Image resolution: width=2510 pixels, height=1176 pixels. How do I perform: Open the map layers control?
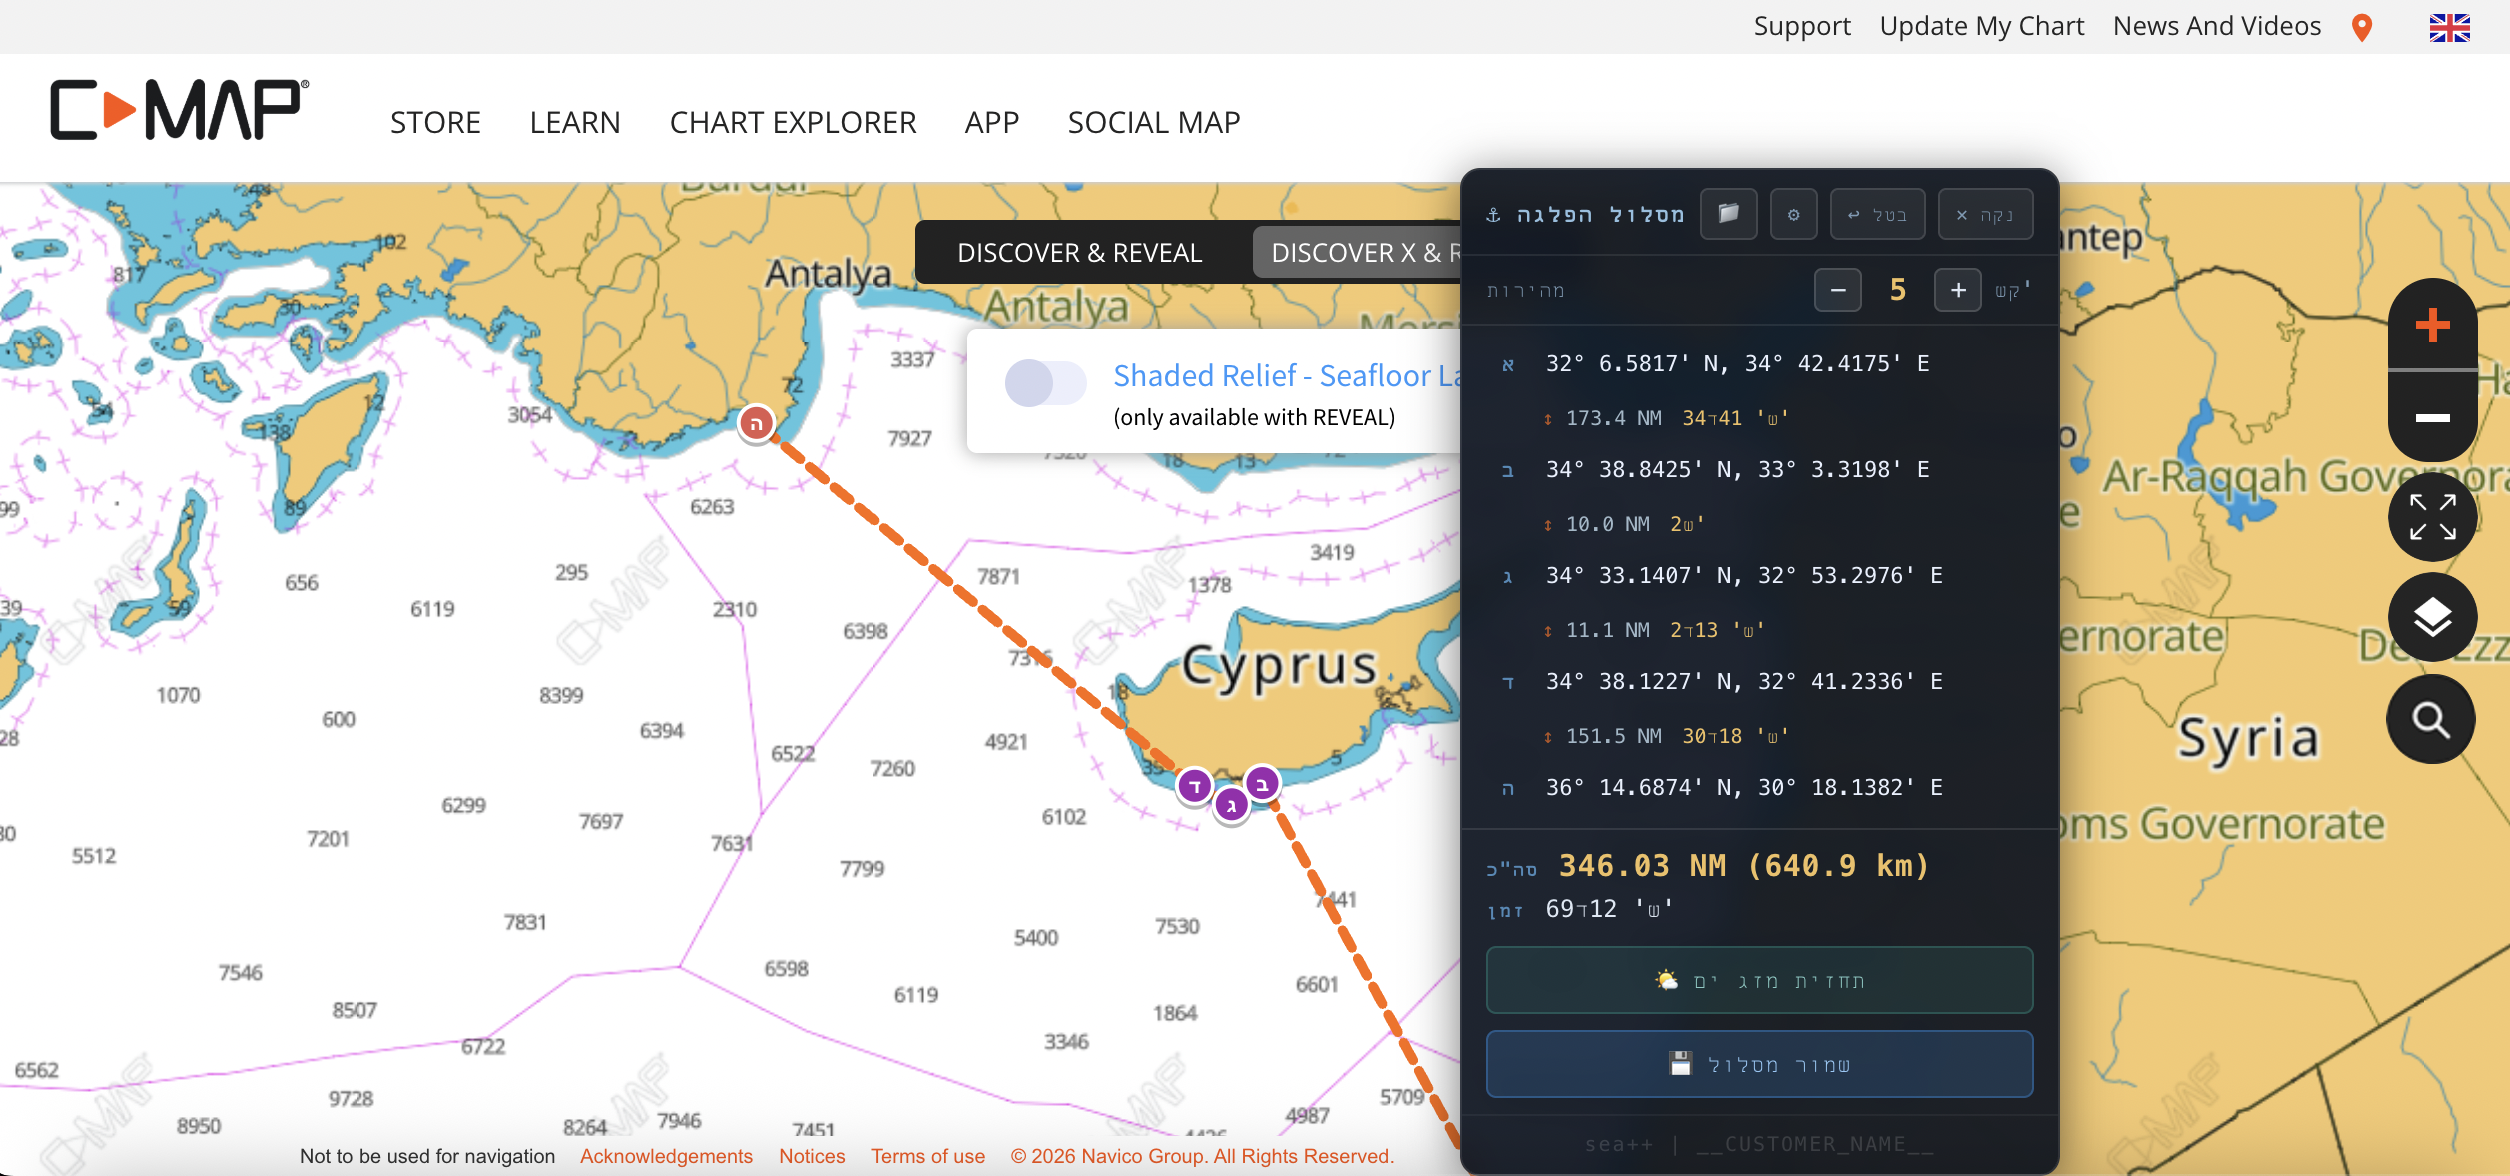2432,617
